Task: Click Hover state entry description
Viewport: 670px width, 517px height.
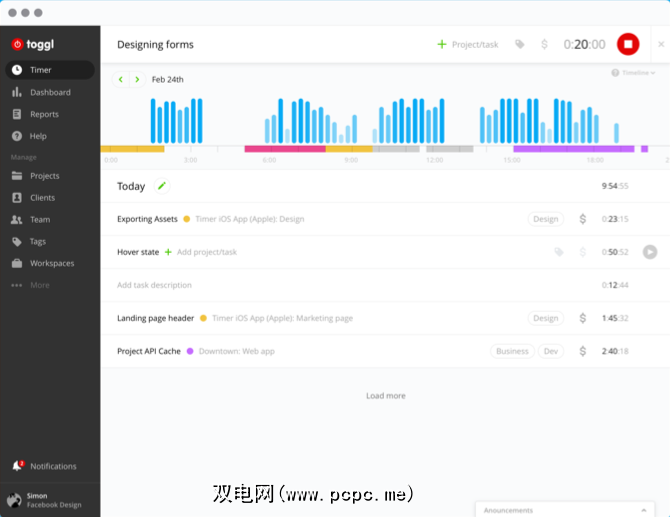Action: [138, 252]
